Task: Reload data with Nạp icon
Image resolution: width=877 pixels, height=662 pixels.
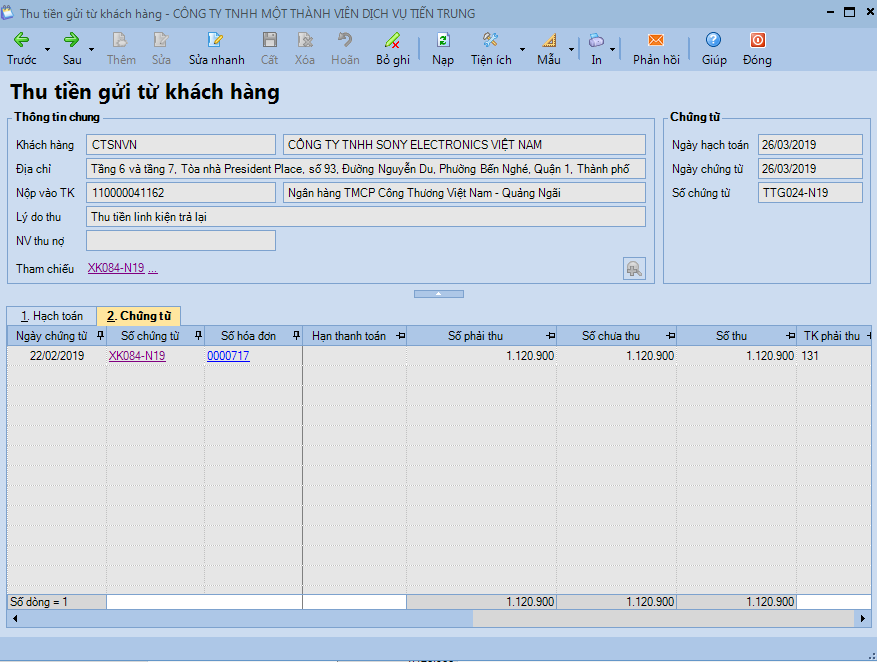Action: [x=443, y=48]
